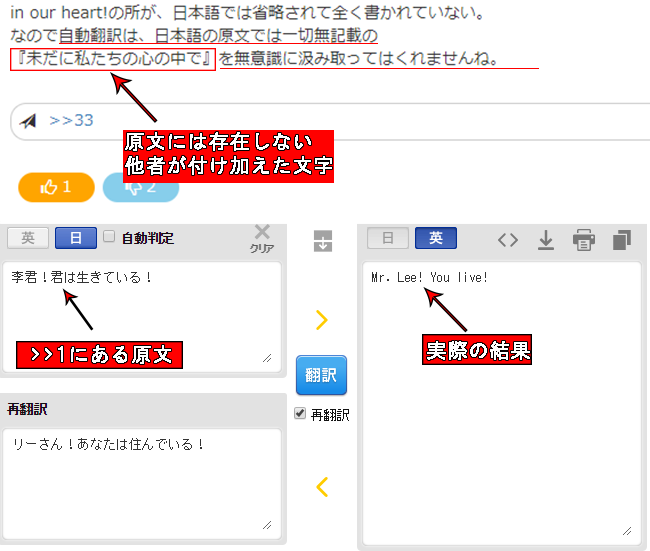
Task: Click the embed code brackets icon
Action: 508,239
